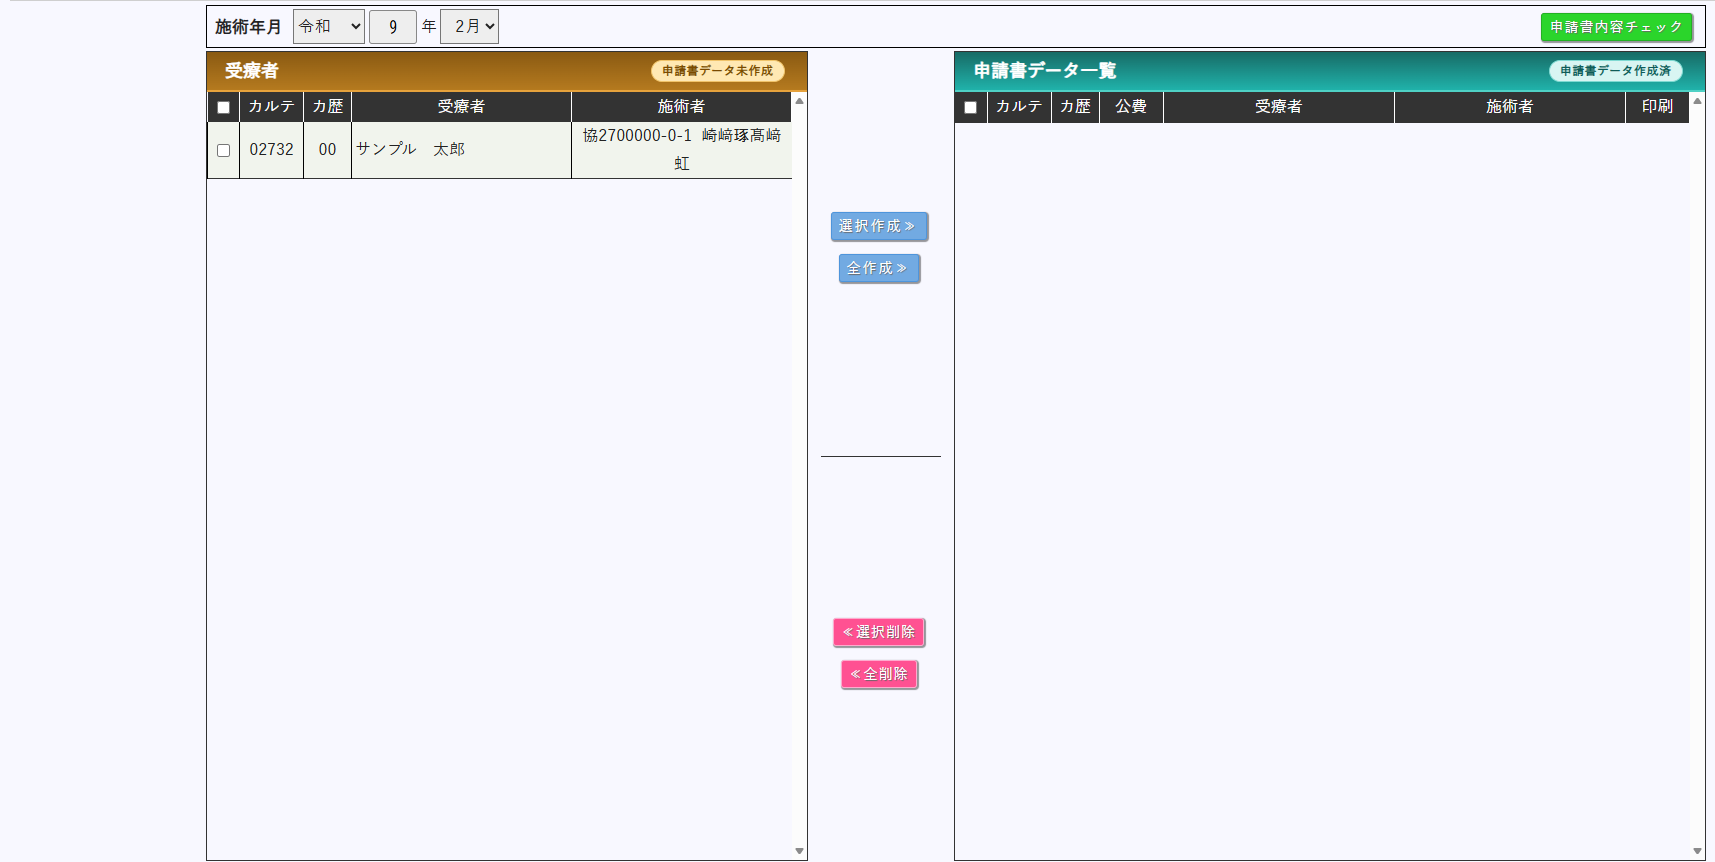
Task: Toggle select-all checkbox in 受療者 table header
Action: click(223, 107)
